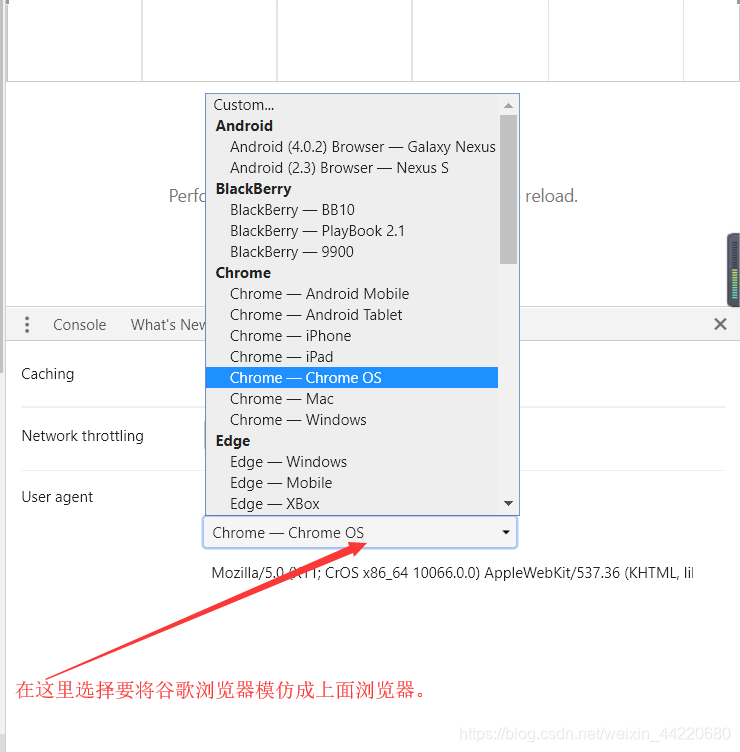Click the Android group header
This screenshot has height=752, width=740.
coord(244,126)
